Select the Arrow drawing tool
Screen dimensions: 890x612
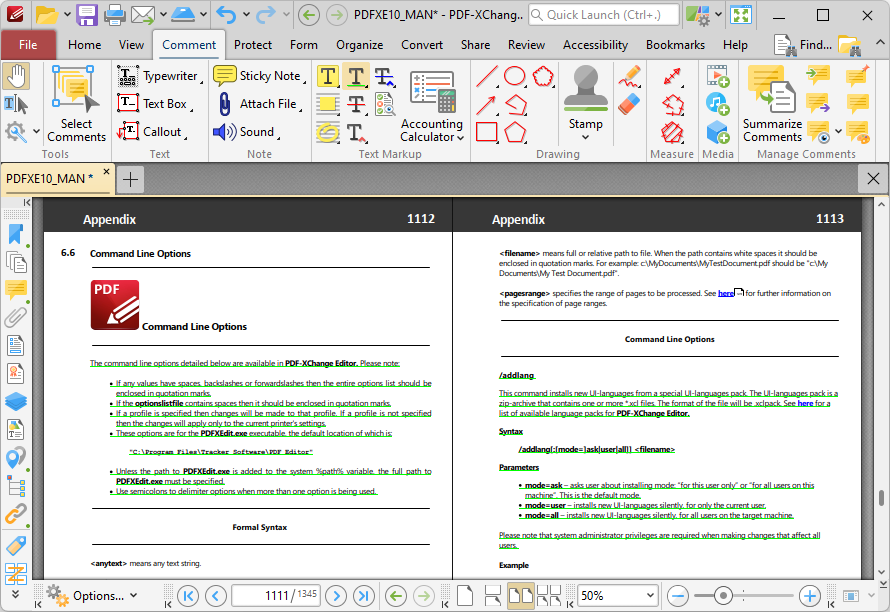[487, 104]
